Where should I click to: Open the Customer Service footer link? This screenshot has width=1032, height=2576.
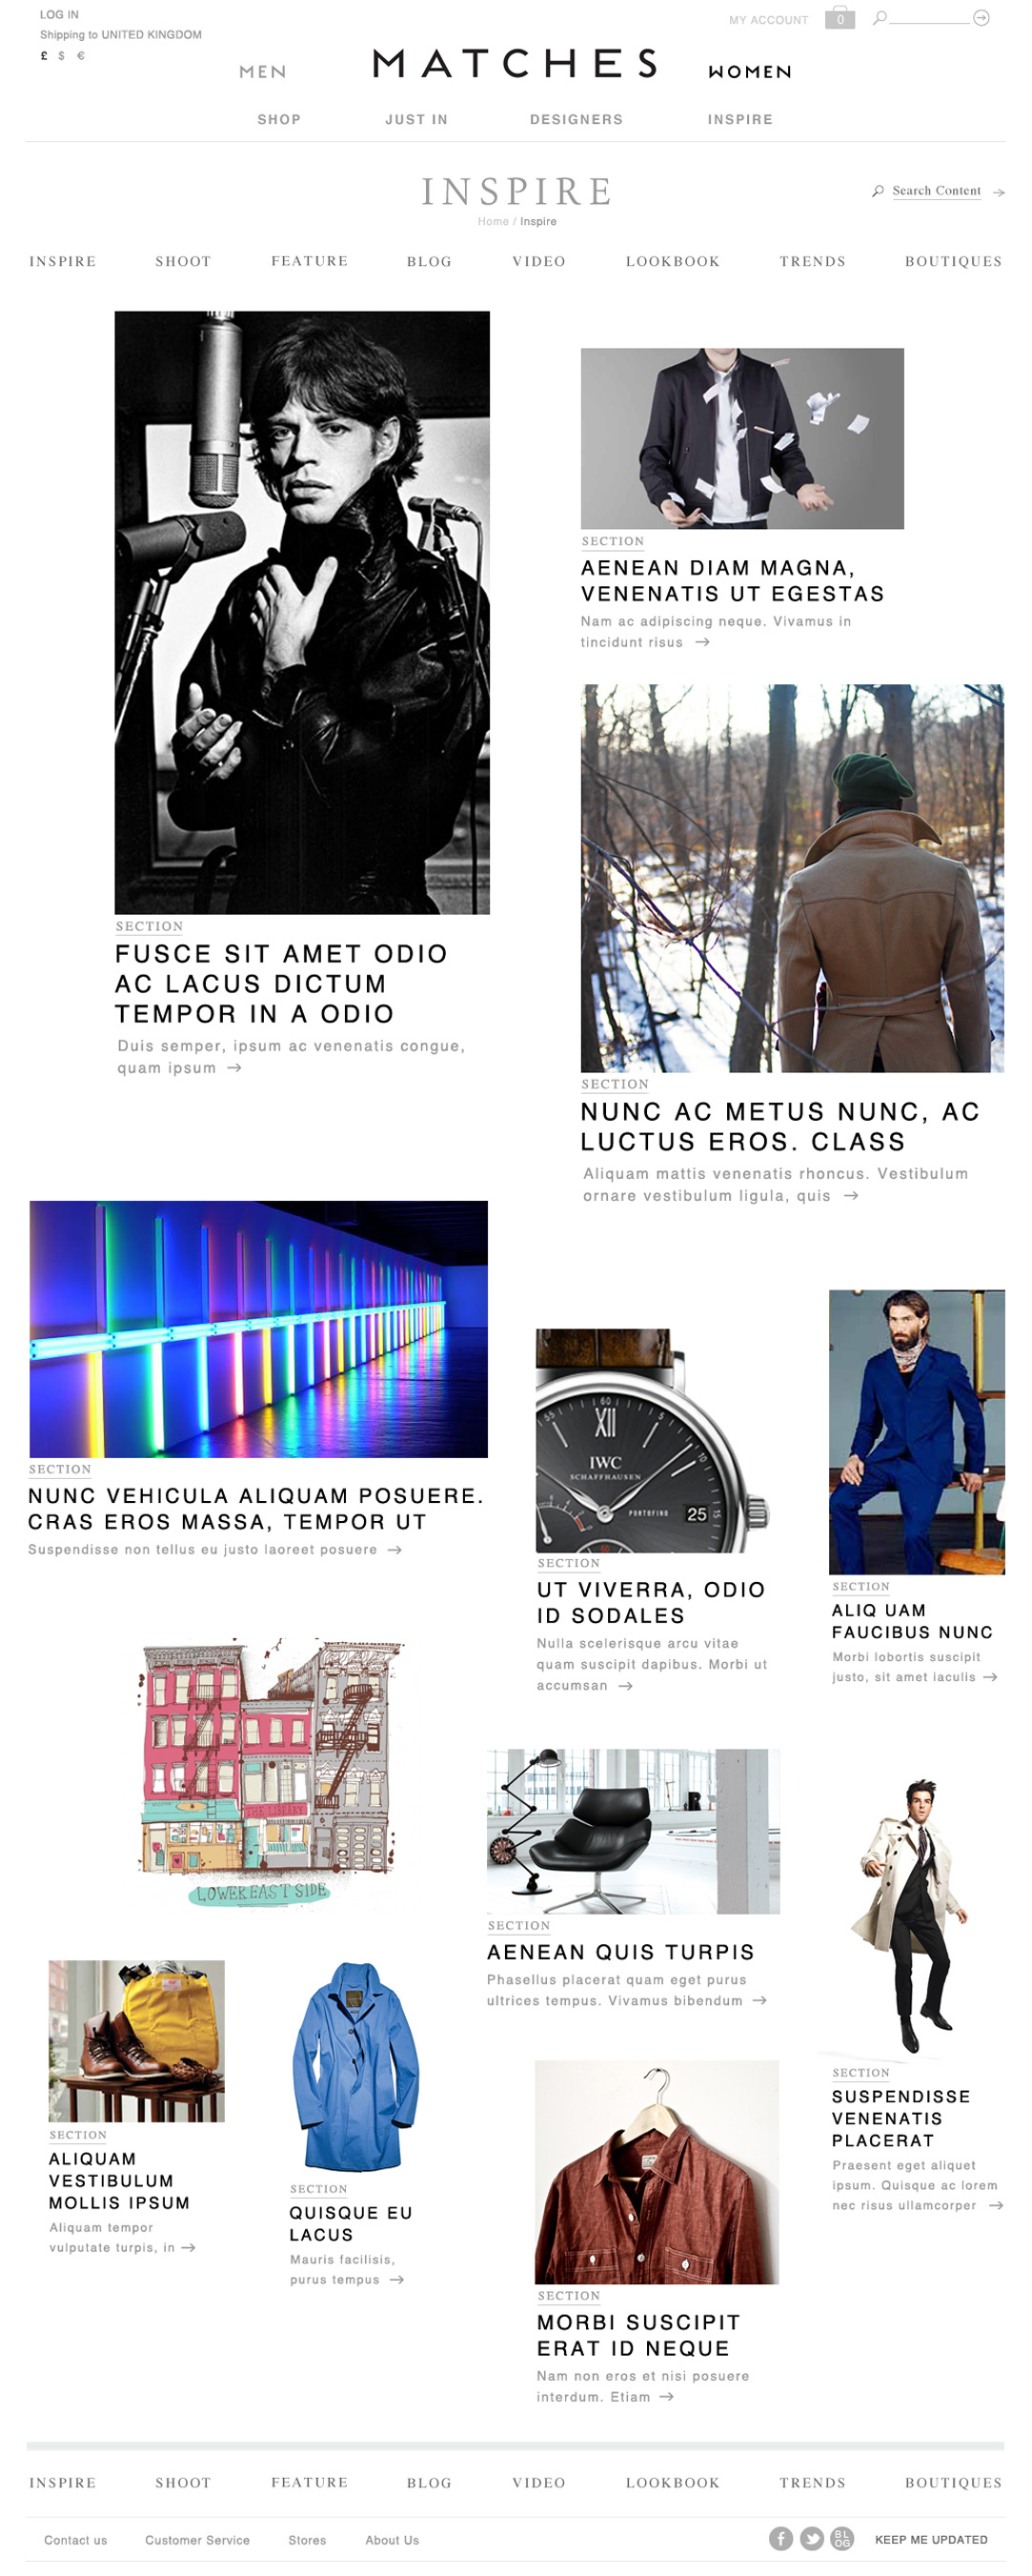(x=197, y=2539)
